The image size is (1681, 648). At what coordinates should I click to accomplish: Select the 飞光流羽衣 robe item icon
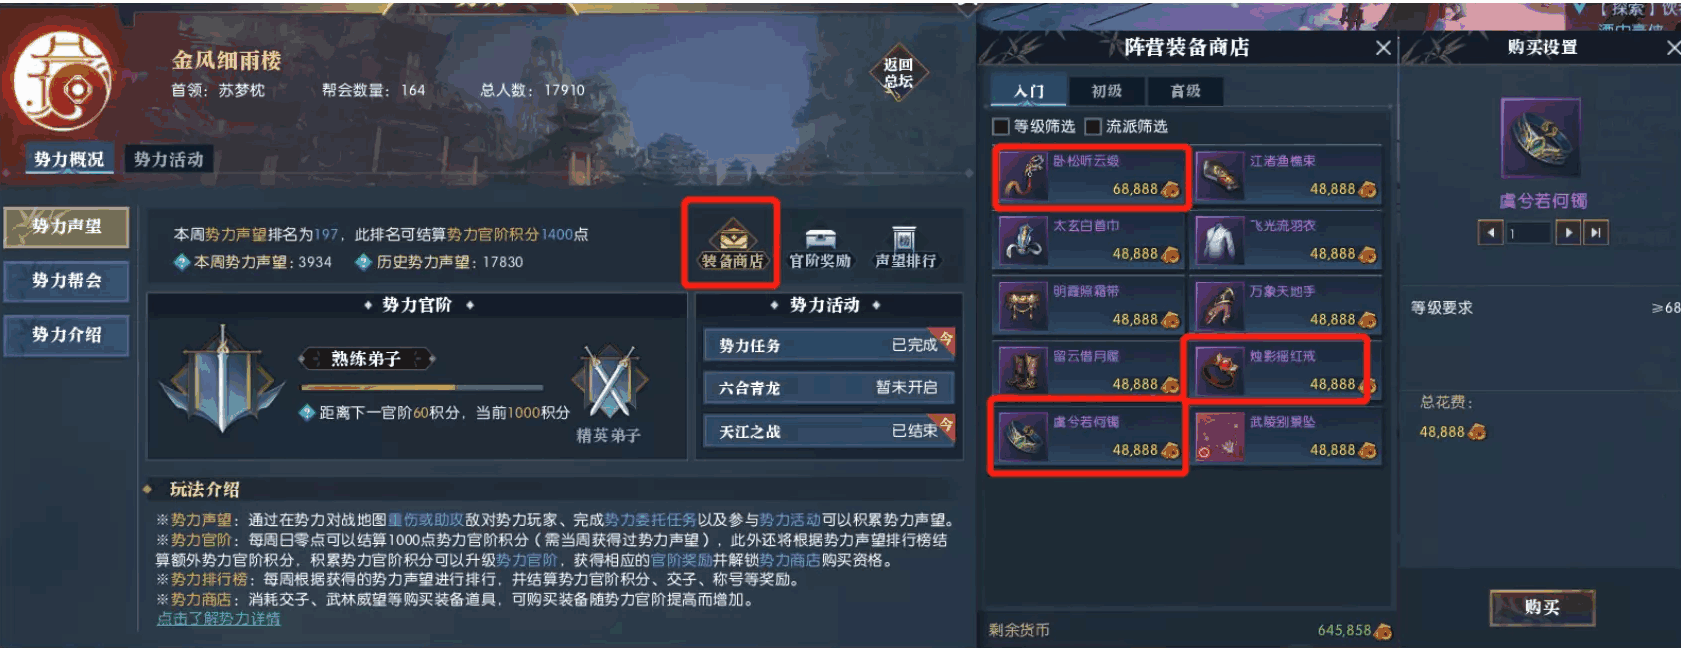click(1219, 241)
